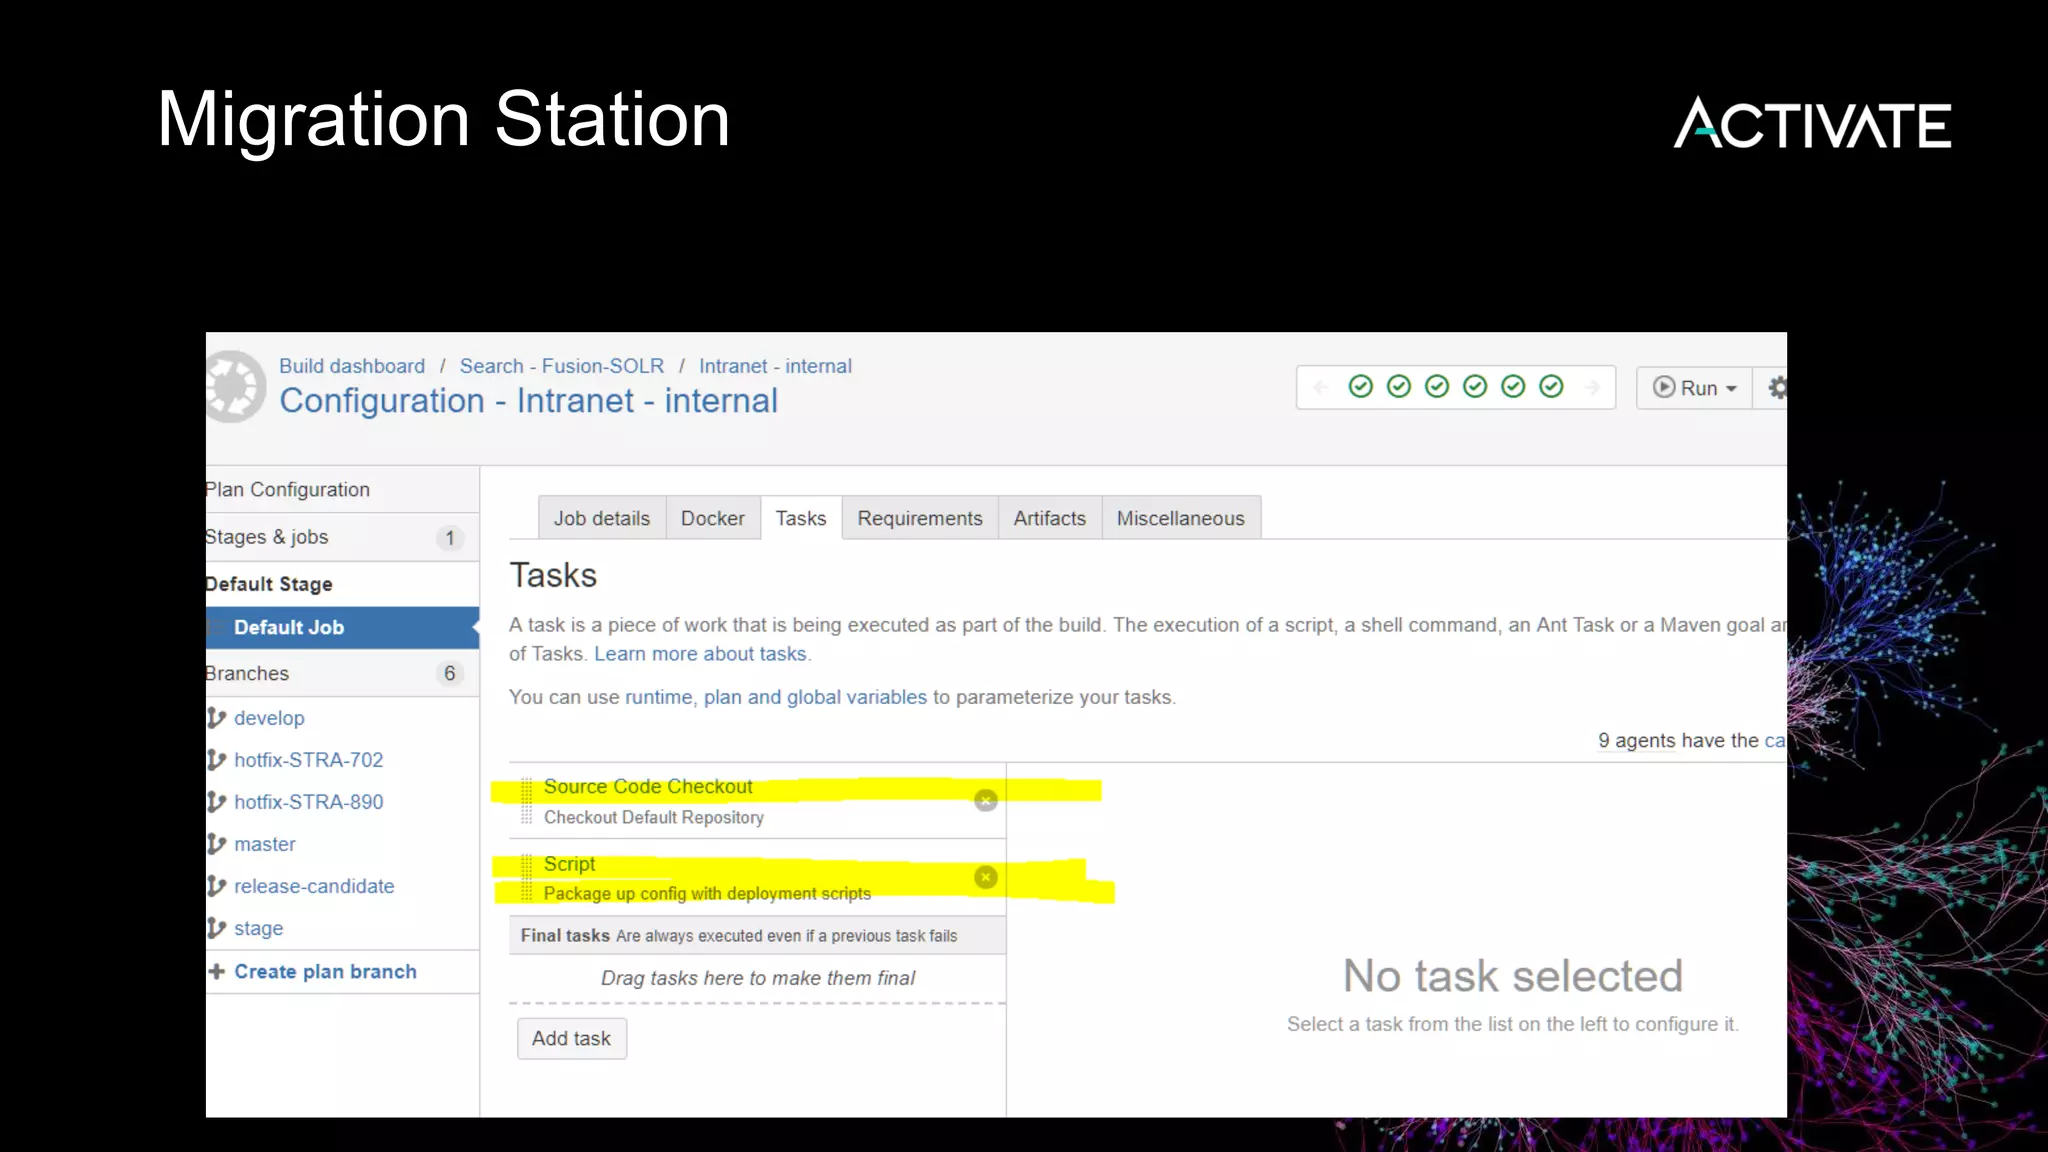The width and height of the screenshot is (2048, 1152).
Task: Click the Add task button
Action: [571, 1038]
